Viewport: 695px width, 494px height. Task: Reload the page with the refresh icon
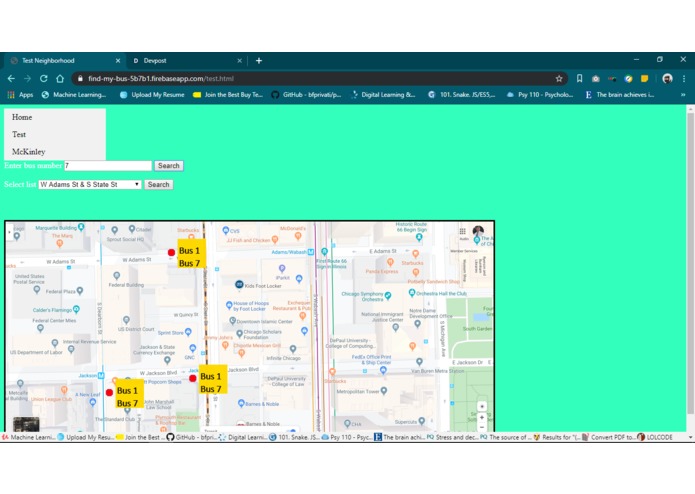pos(43,78)
